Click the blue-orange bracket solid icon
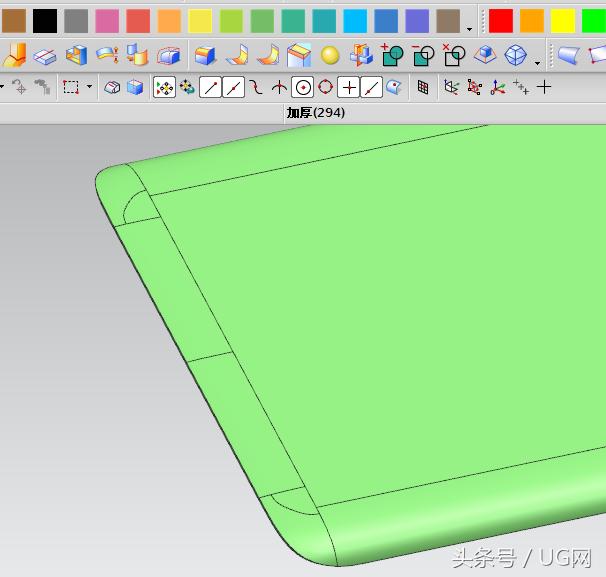 76,56
